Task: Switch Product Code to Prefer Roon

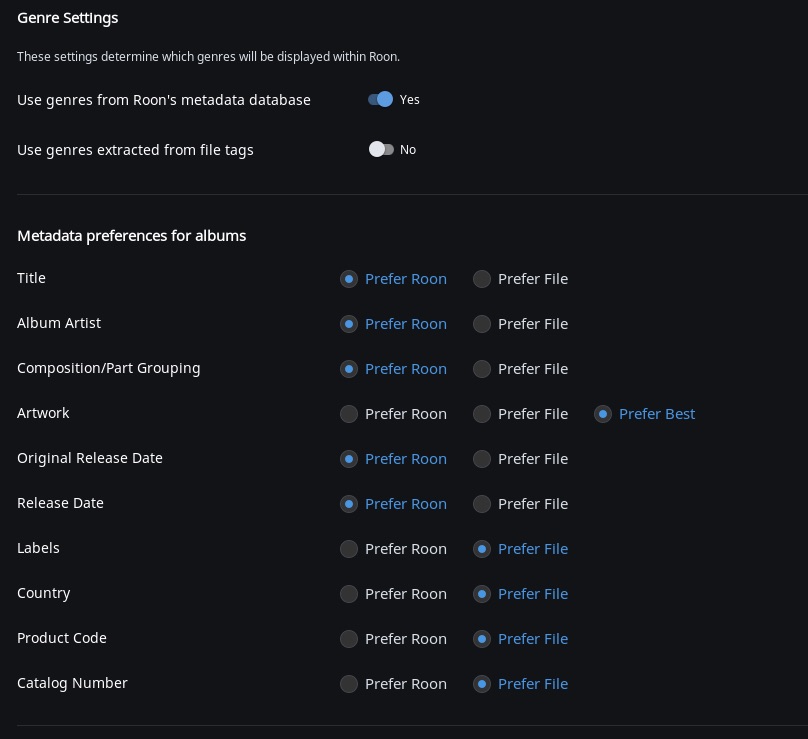Action: tap(349, 639)
